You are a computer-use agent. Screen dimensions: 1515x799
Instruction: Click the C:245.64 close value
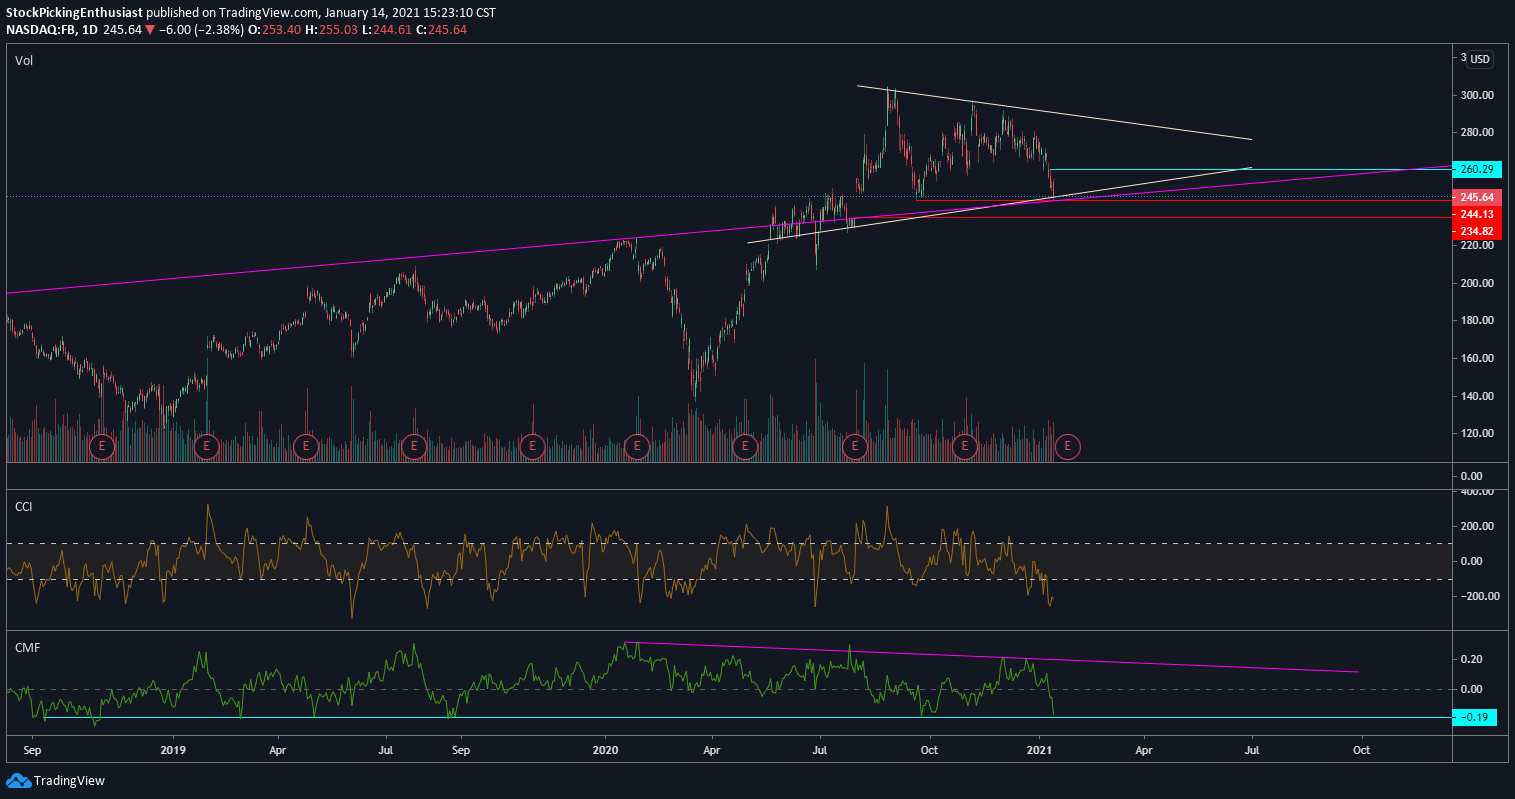441,30
